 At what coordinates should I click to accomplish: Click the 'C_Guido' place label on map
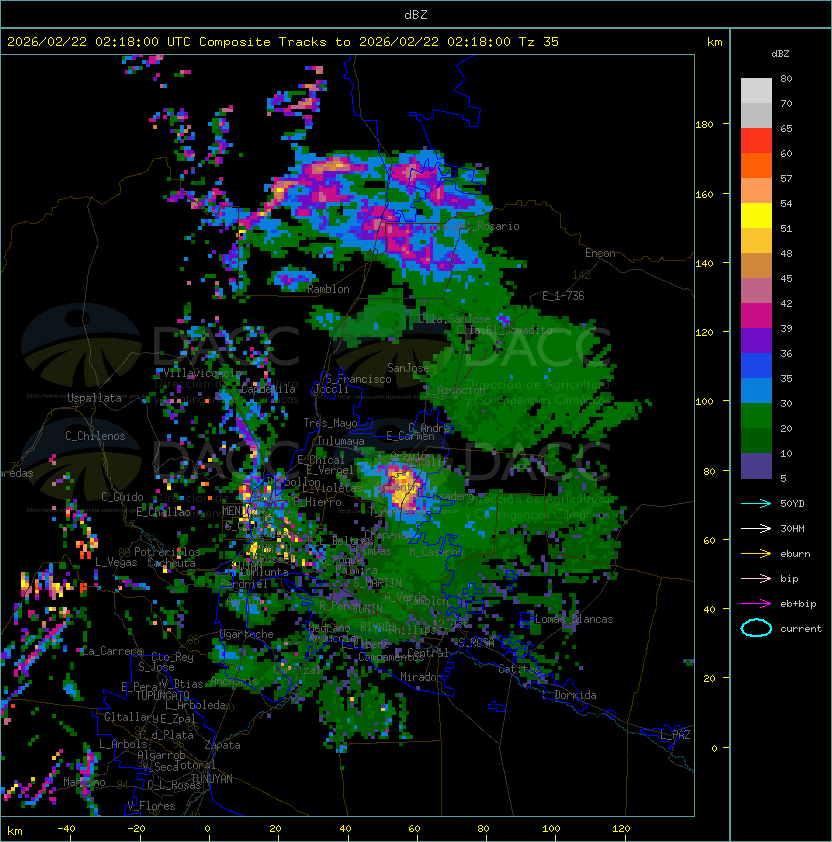coord(122,497)
